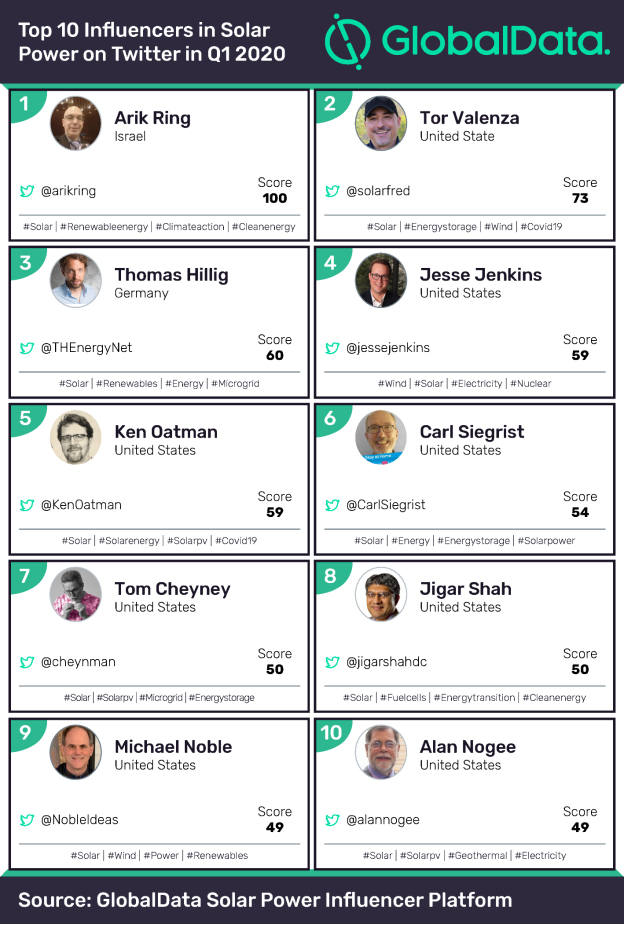Click the #Nuclear hashtag under Jesse Jenkins

click(530, 384)
